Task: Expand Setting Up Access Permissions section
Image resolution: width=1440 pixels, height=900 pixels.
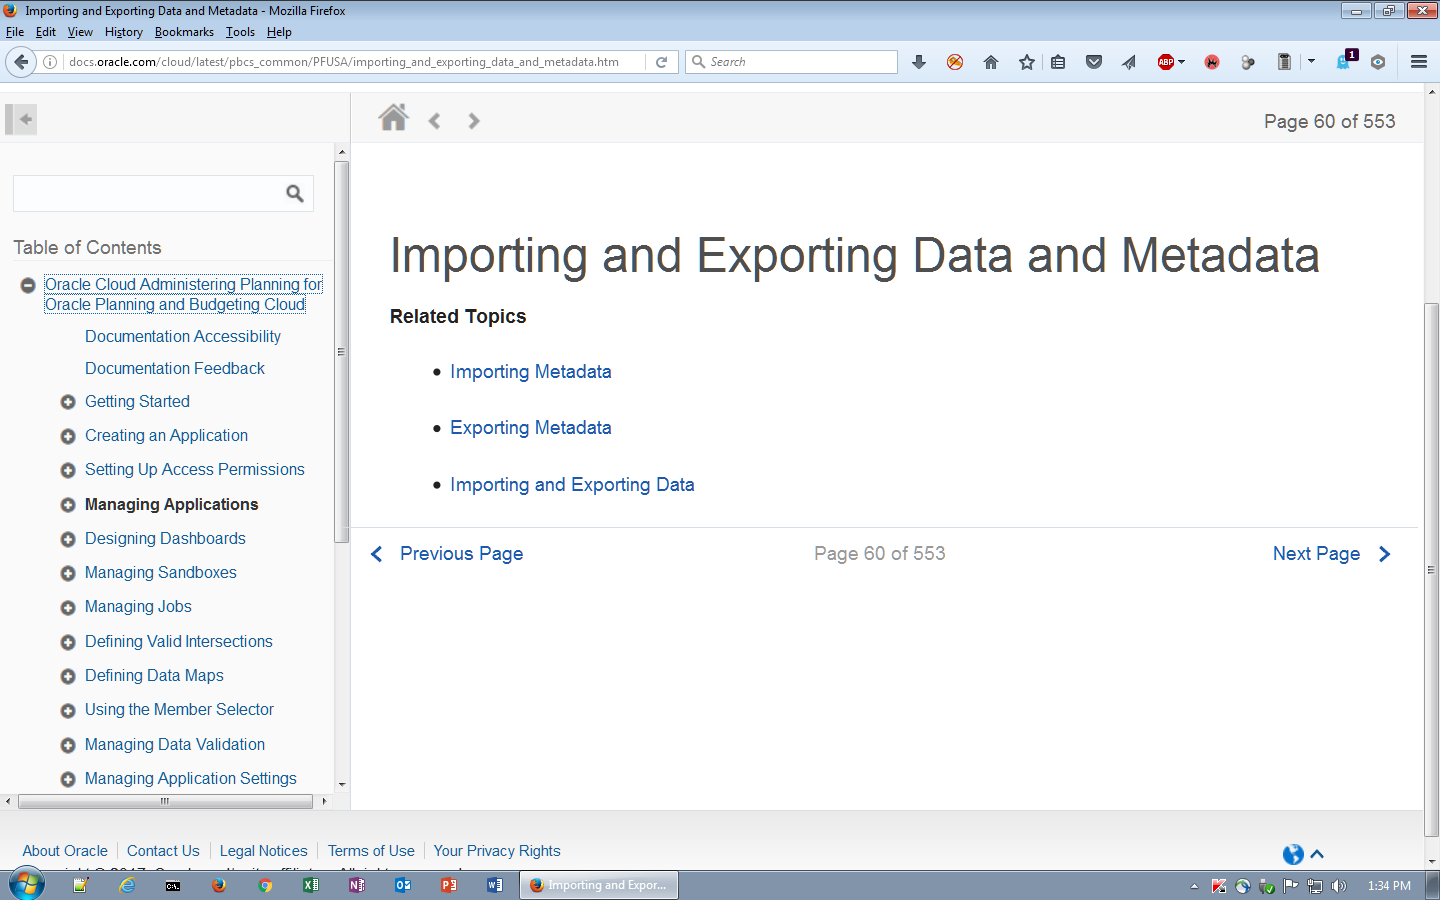Action: coord(68,470)
